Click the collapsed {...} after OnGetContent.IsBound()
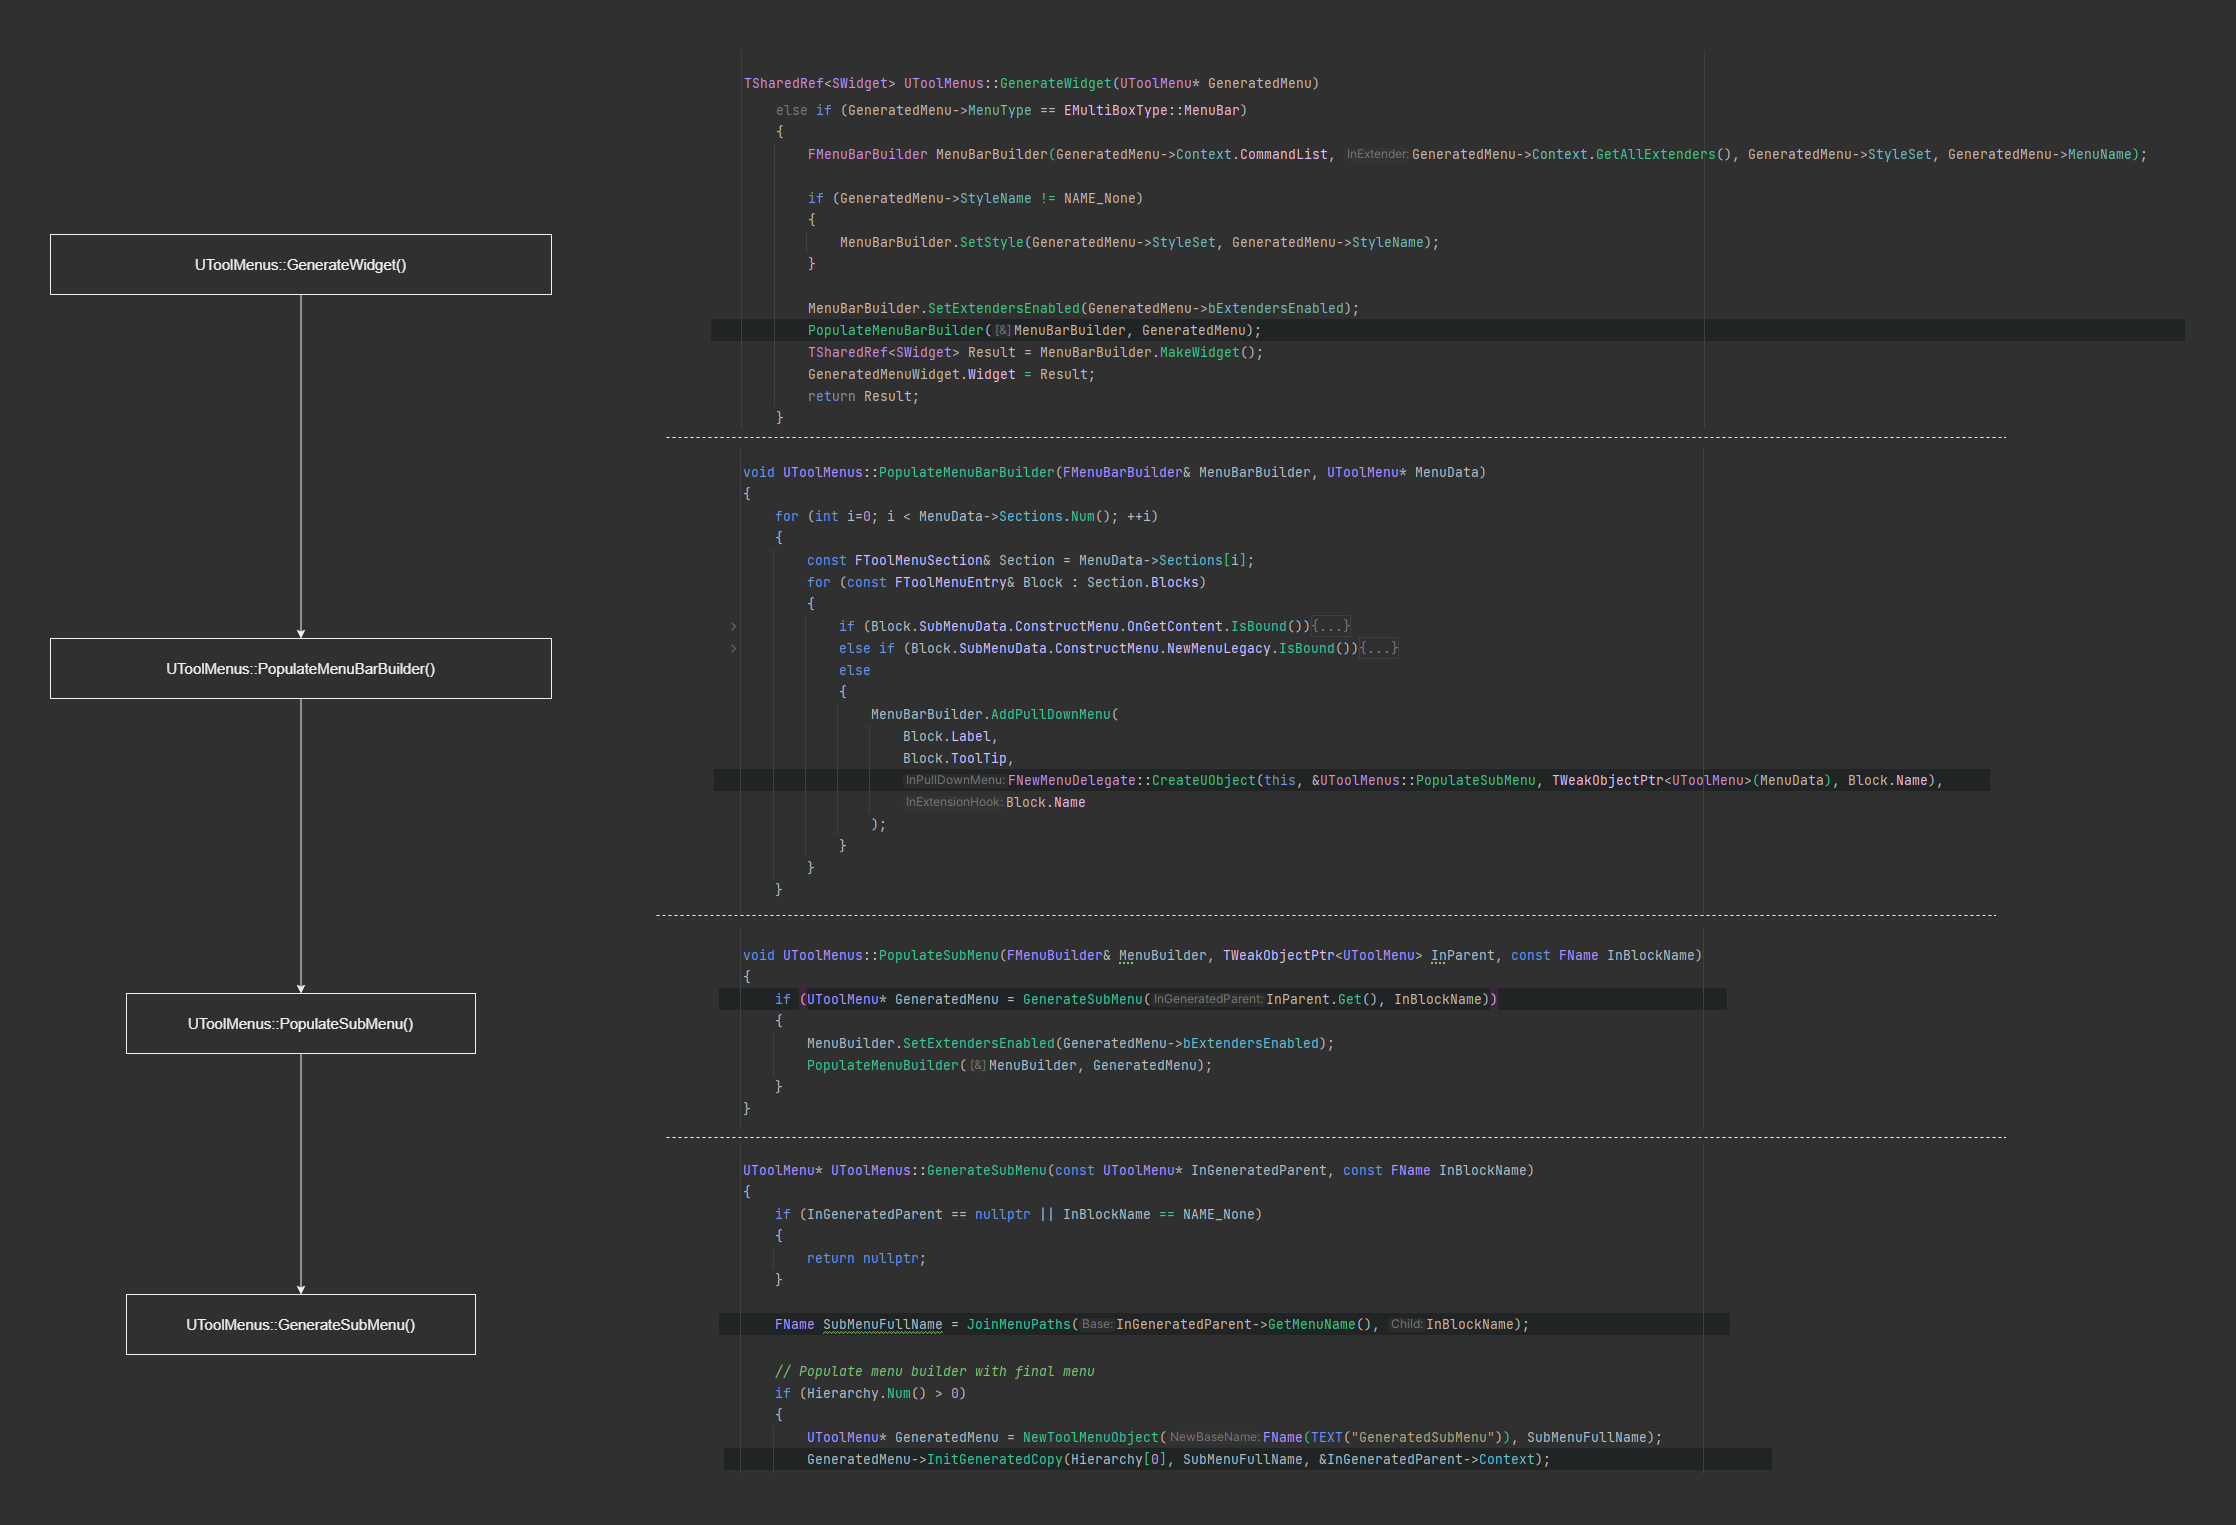The image size is (2236, 1525). (1331, 627)
